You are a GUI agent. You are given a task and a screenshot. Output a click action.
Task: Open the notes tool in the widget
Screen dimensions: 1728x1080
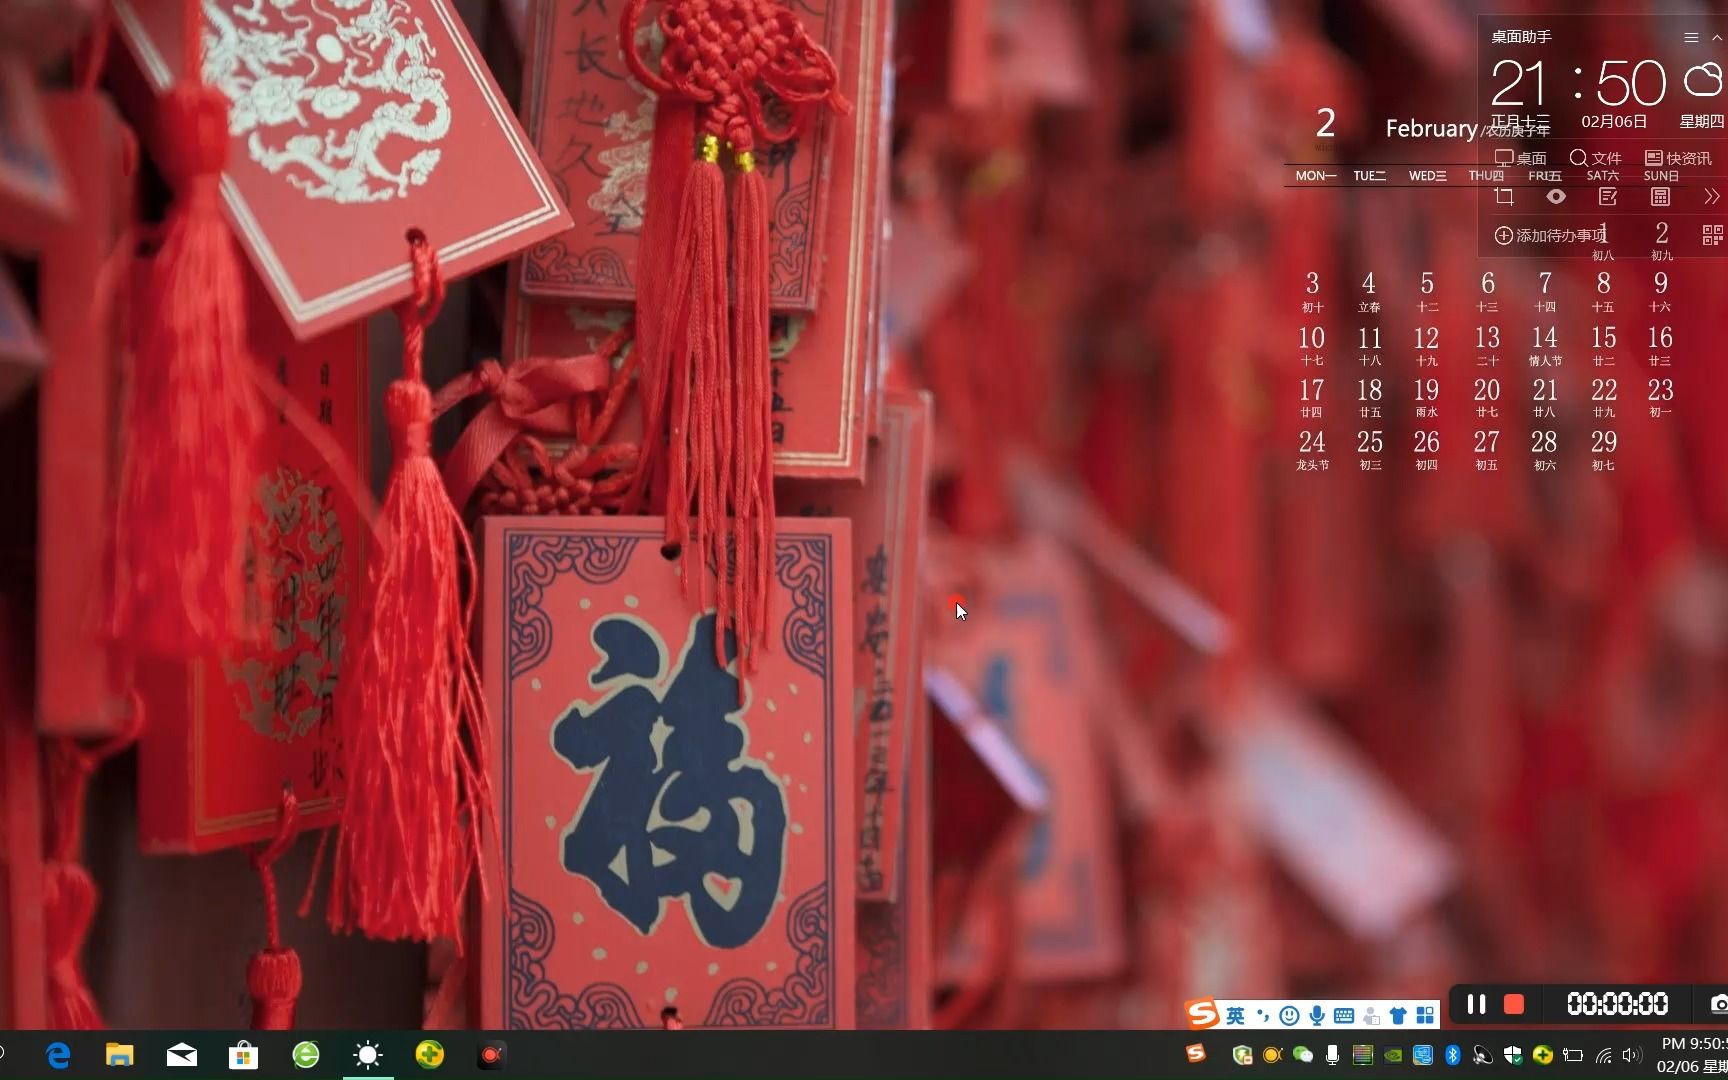(x=1608, y=196)
